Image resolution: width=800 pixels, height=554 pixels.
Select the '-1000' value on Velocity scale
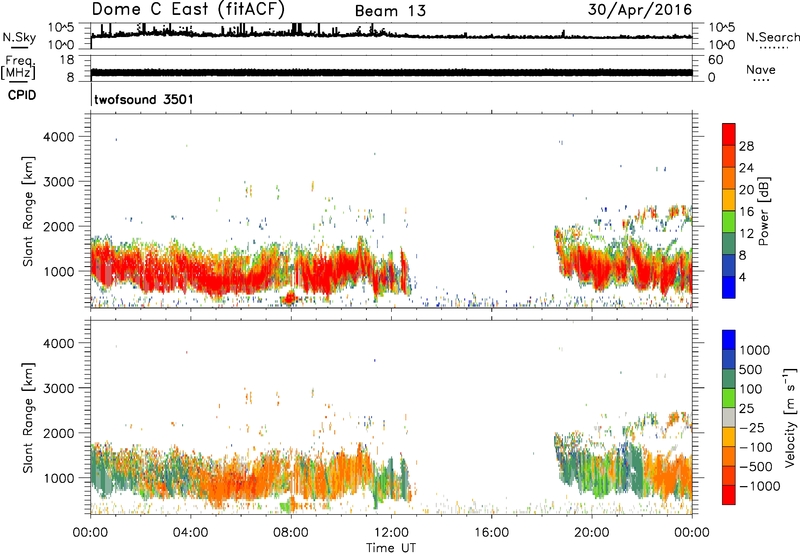pos(759,486)
